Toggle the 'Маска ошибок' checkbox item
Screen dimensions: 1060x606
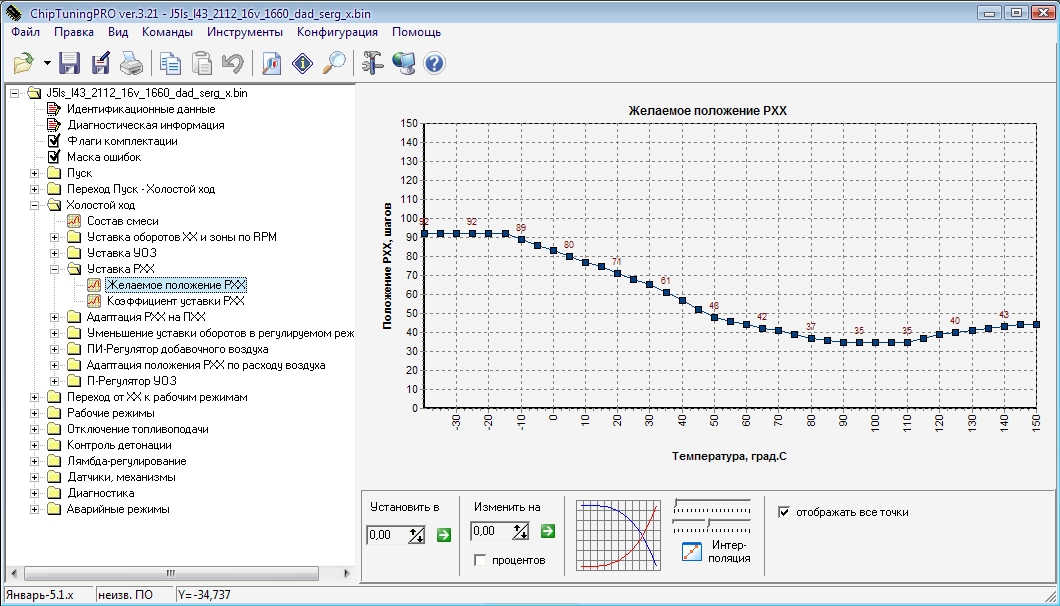tap(55, 157)
